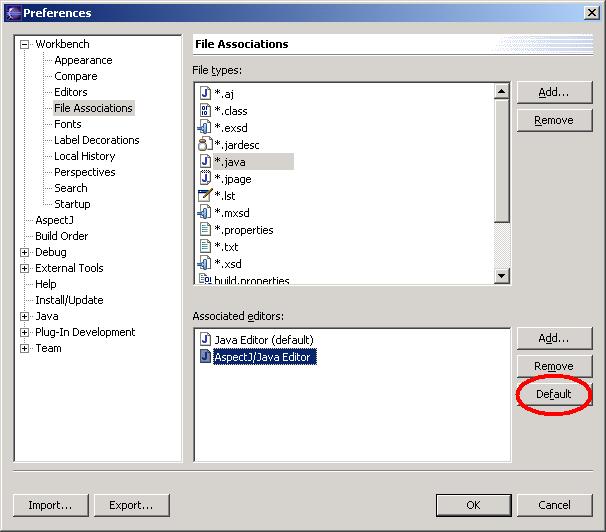Click the Cancel button
This screenshot has width=606, height=532.
tap(554, 505)
